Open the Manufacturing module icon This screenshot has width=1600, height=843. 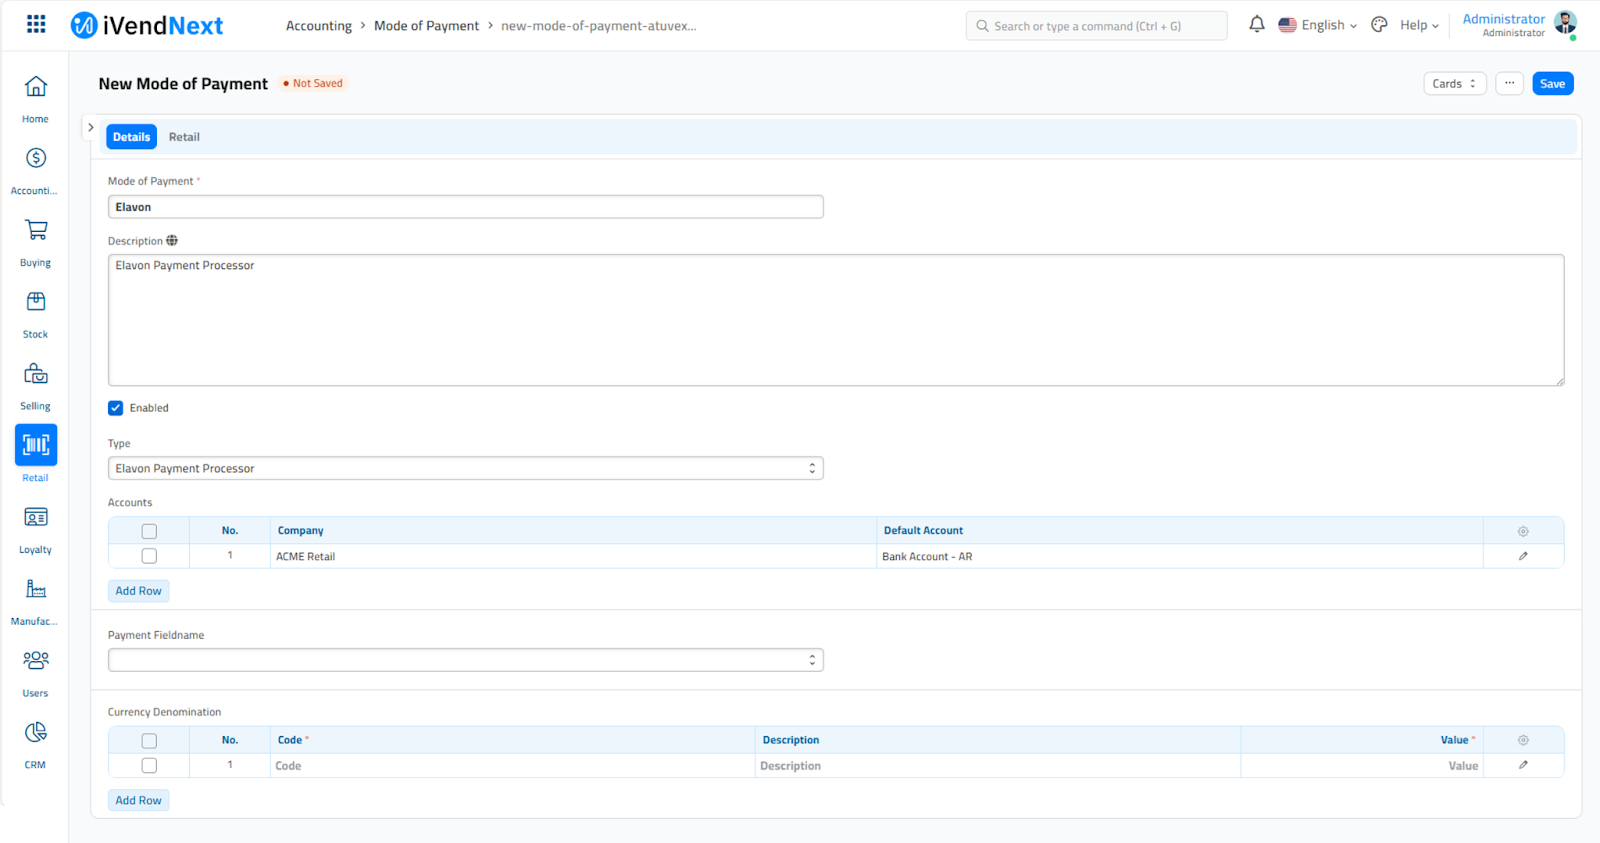click(x=36, y=589)
